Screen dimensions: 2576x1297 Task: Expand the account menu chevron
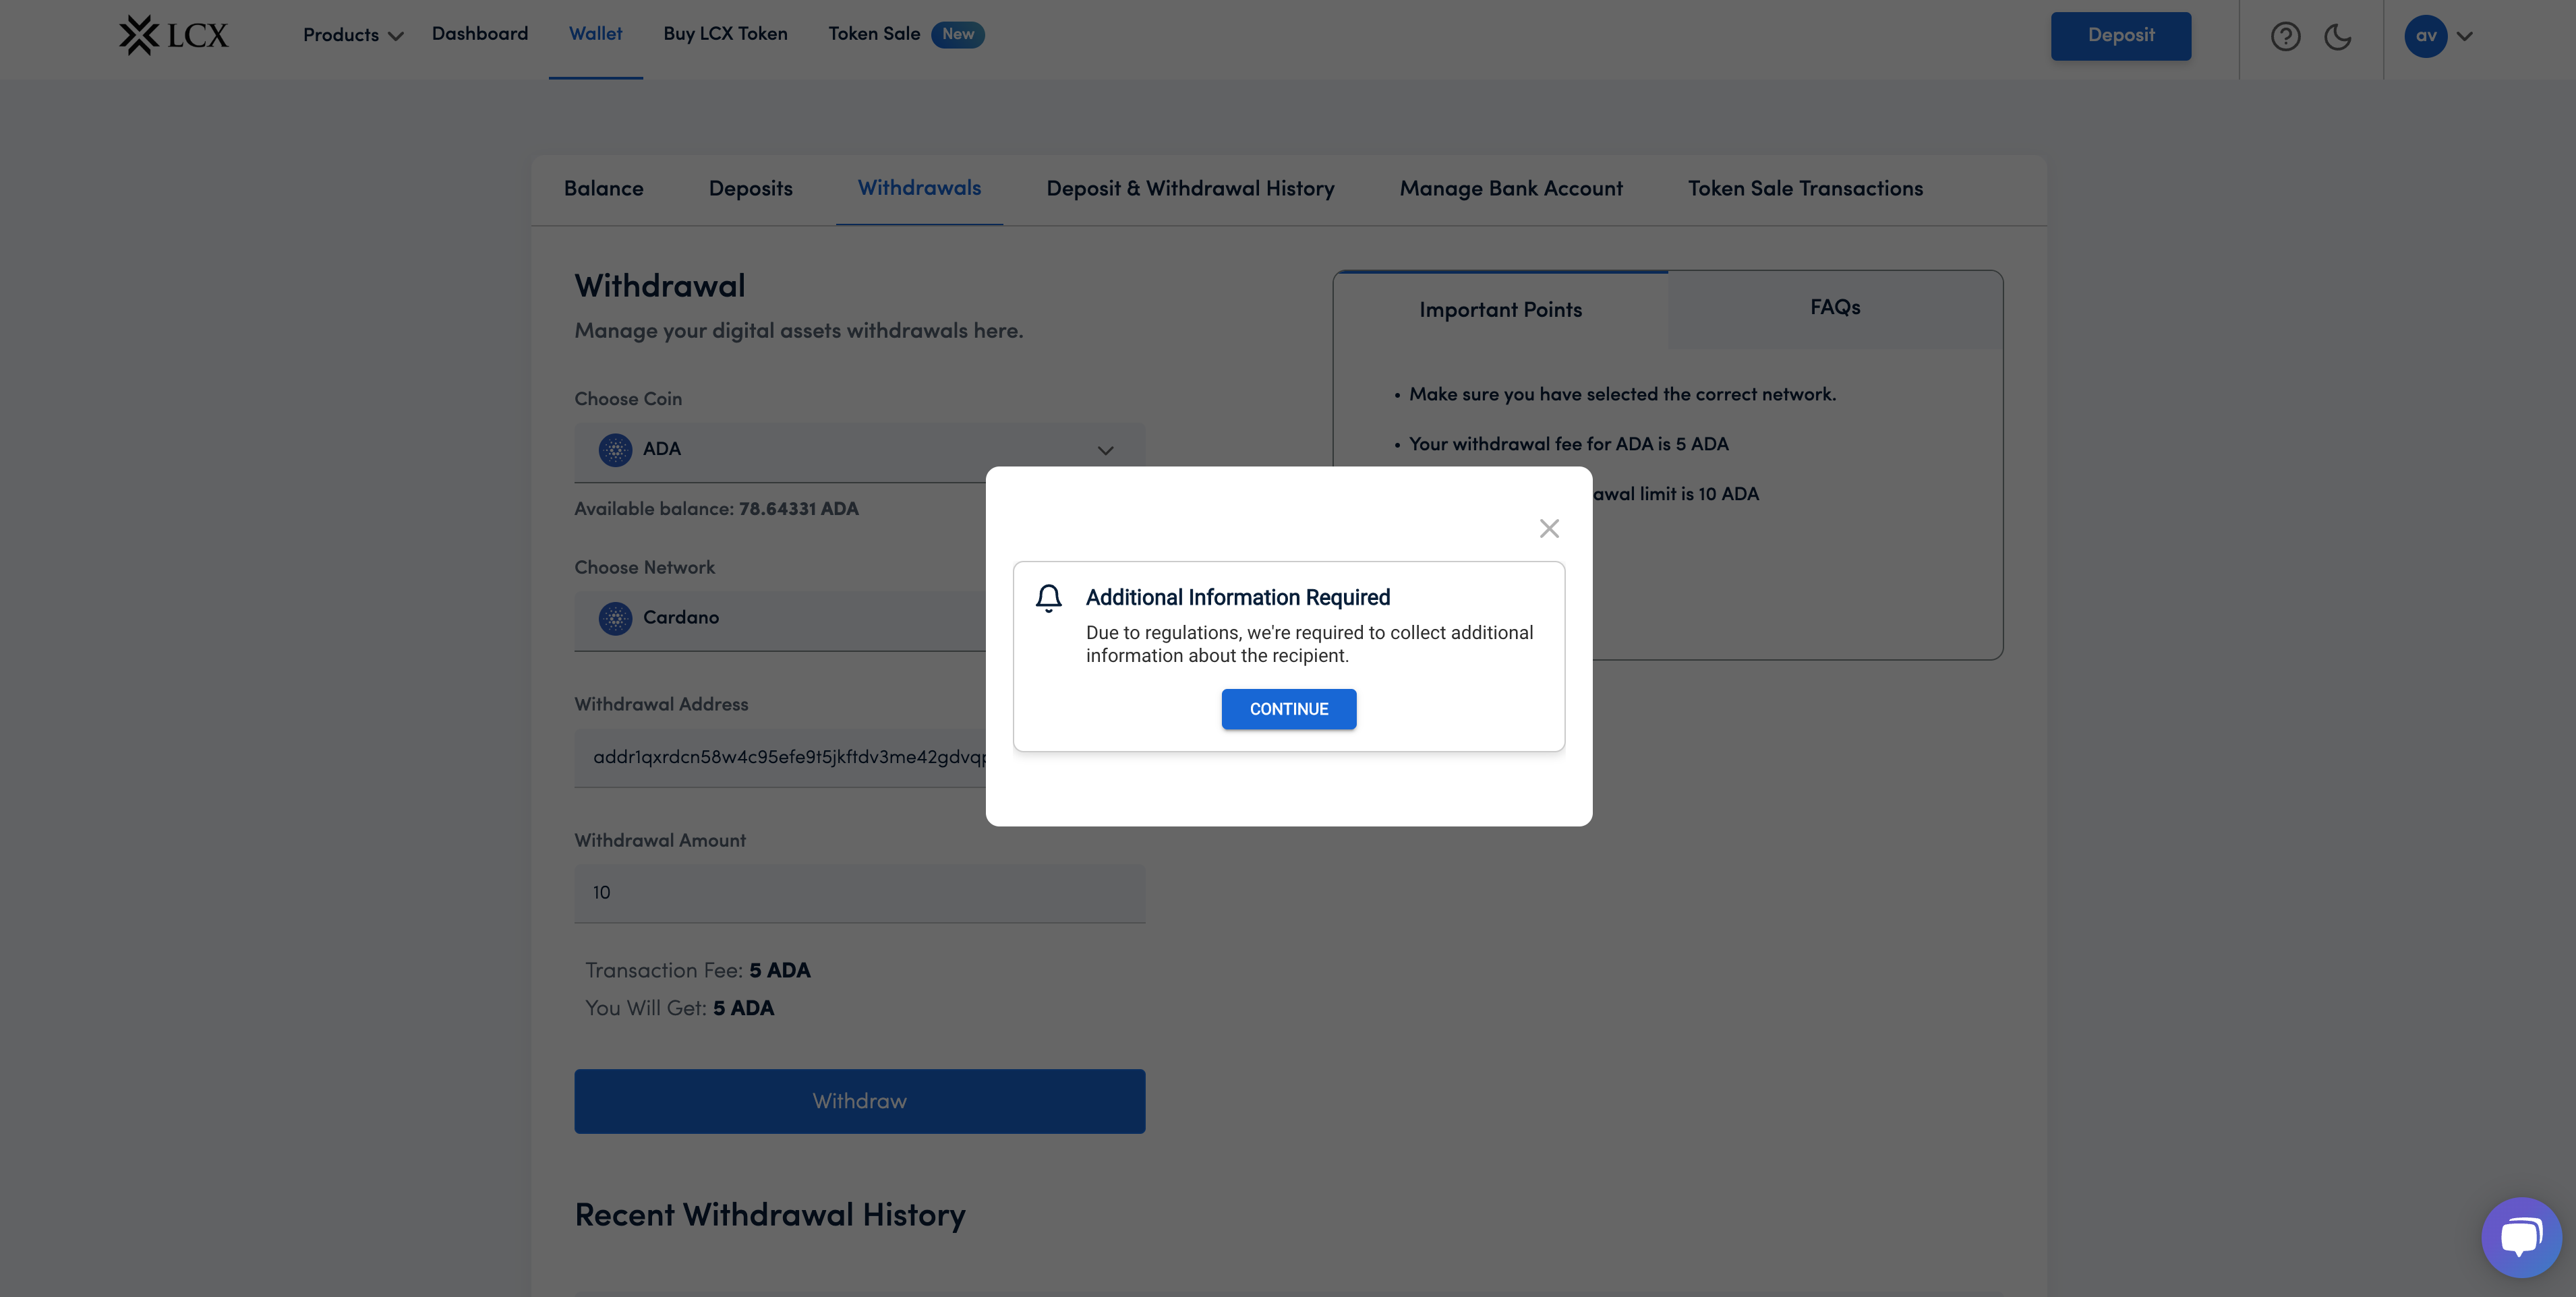pos(2465,36)
